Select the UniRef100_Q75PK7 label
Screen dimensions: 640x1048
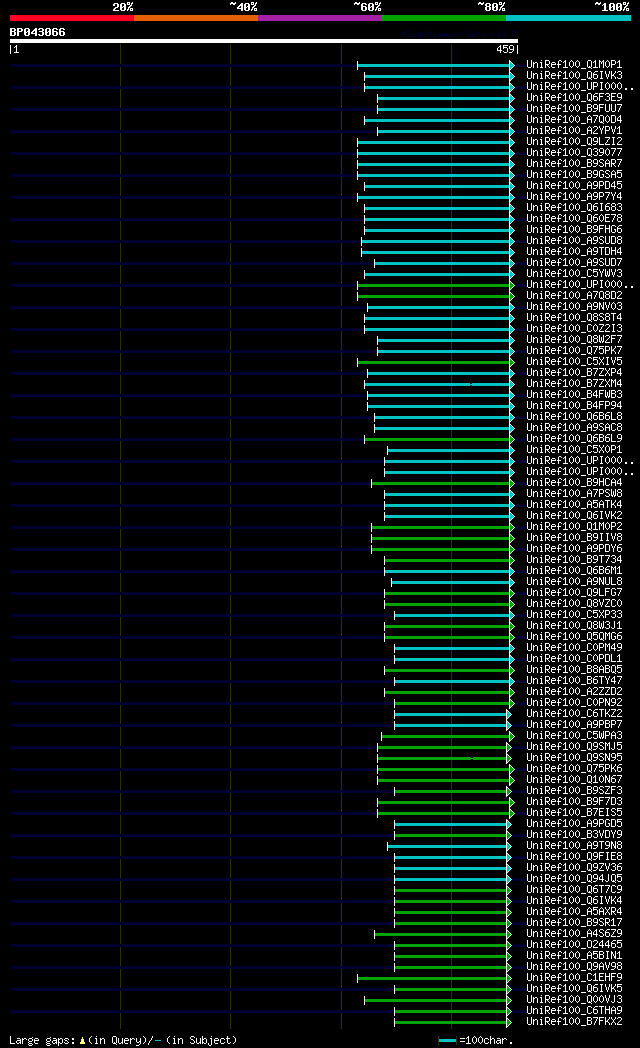574,350
